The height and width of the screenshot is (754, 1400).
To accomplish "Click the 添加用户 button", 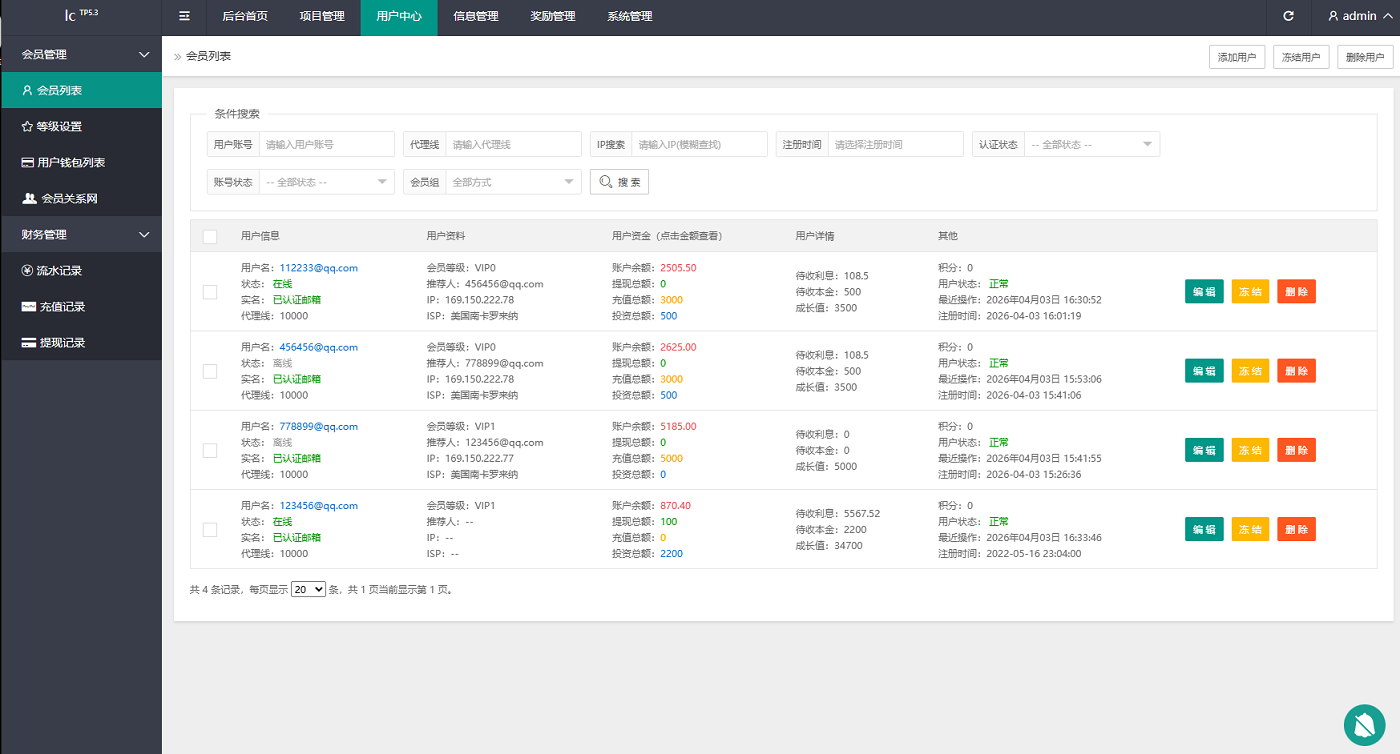I will [x=1237, y=58].
